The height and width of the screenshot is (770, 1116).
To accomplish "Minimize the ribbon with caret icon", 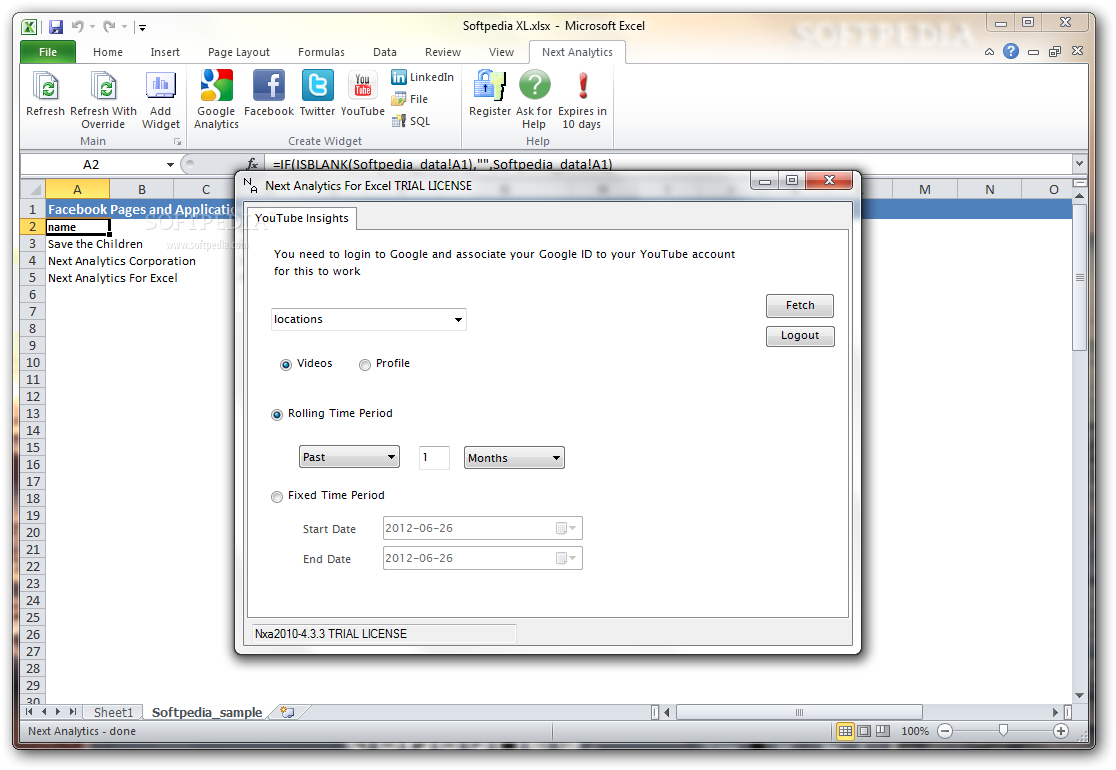I will click(x=989, y=52).
